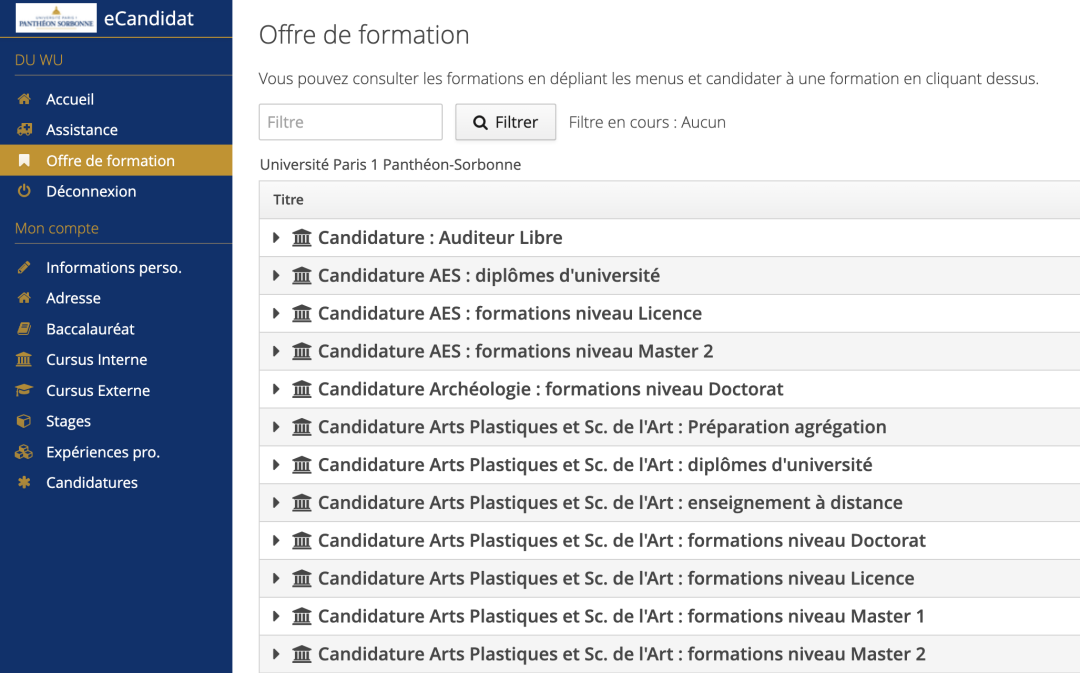1080x673 pixels.
Task: Click the graduation cap icon for Cursus Externe
Action: tap(24, 391)
